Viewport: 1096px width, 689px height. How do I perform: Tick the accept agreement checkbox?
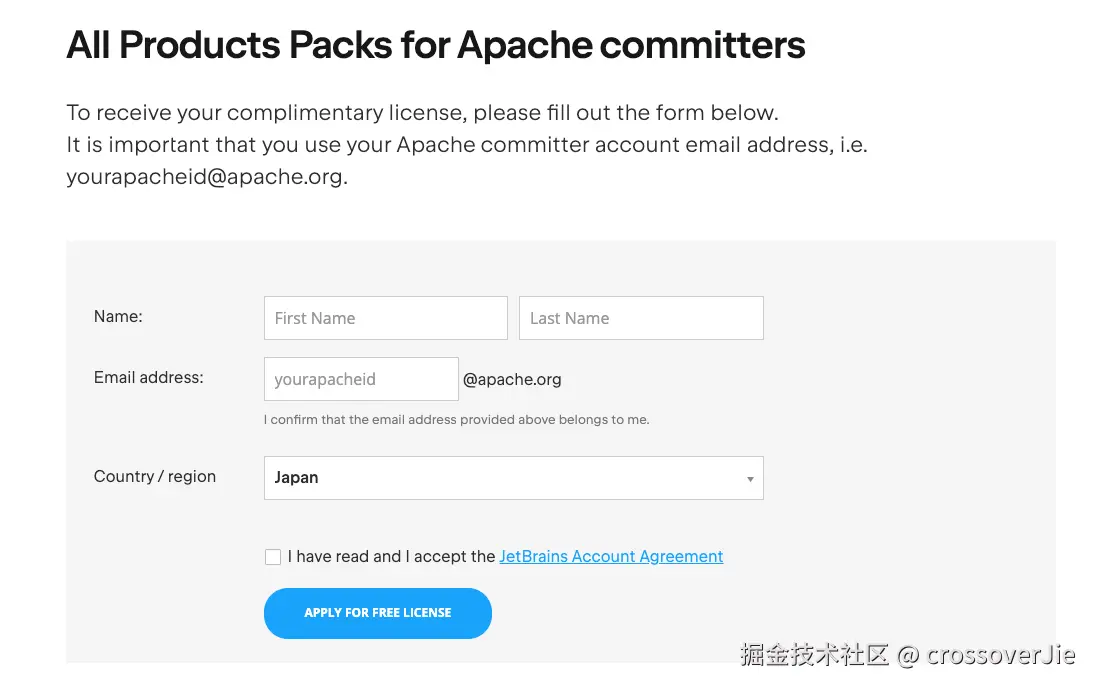[x=273, y=557]
